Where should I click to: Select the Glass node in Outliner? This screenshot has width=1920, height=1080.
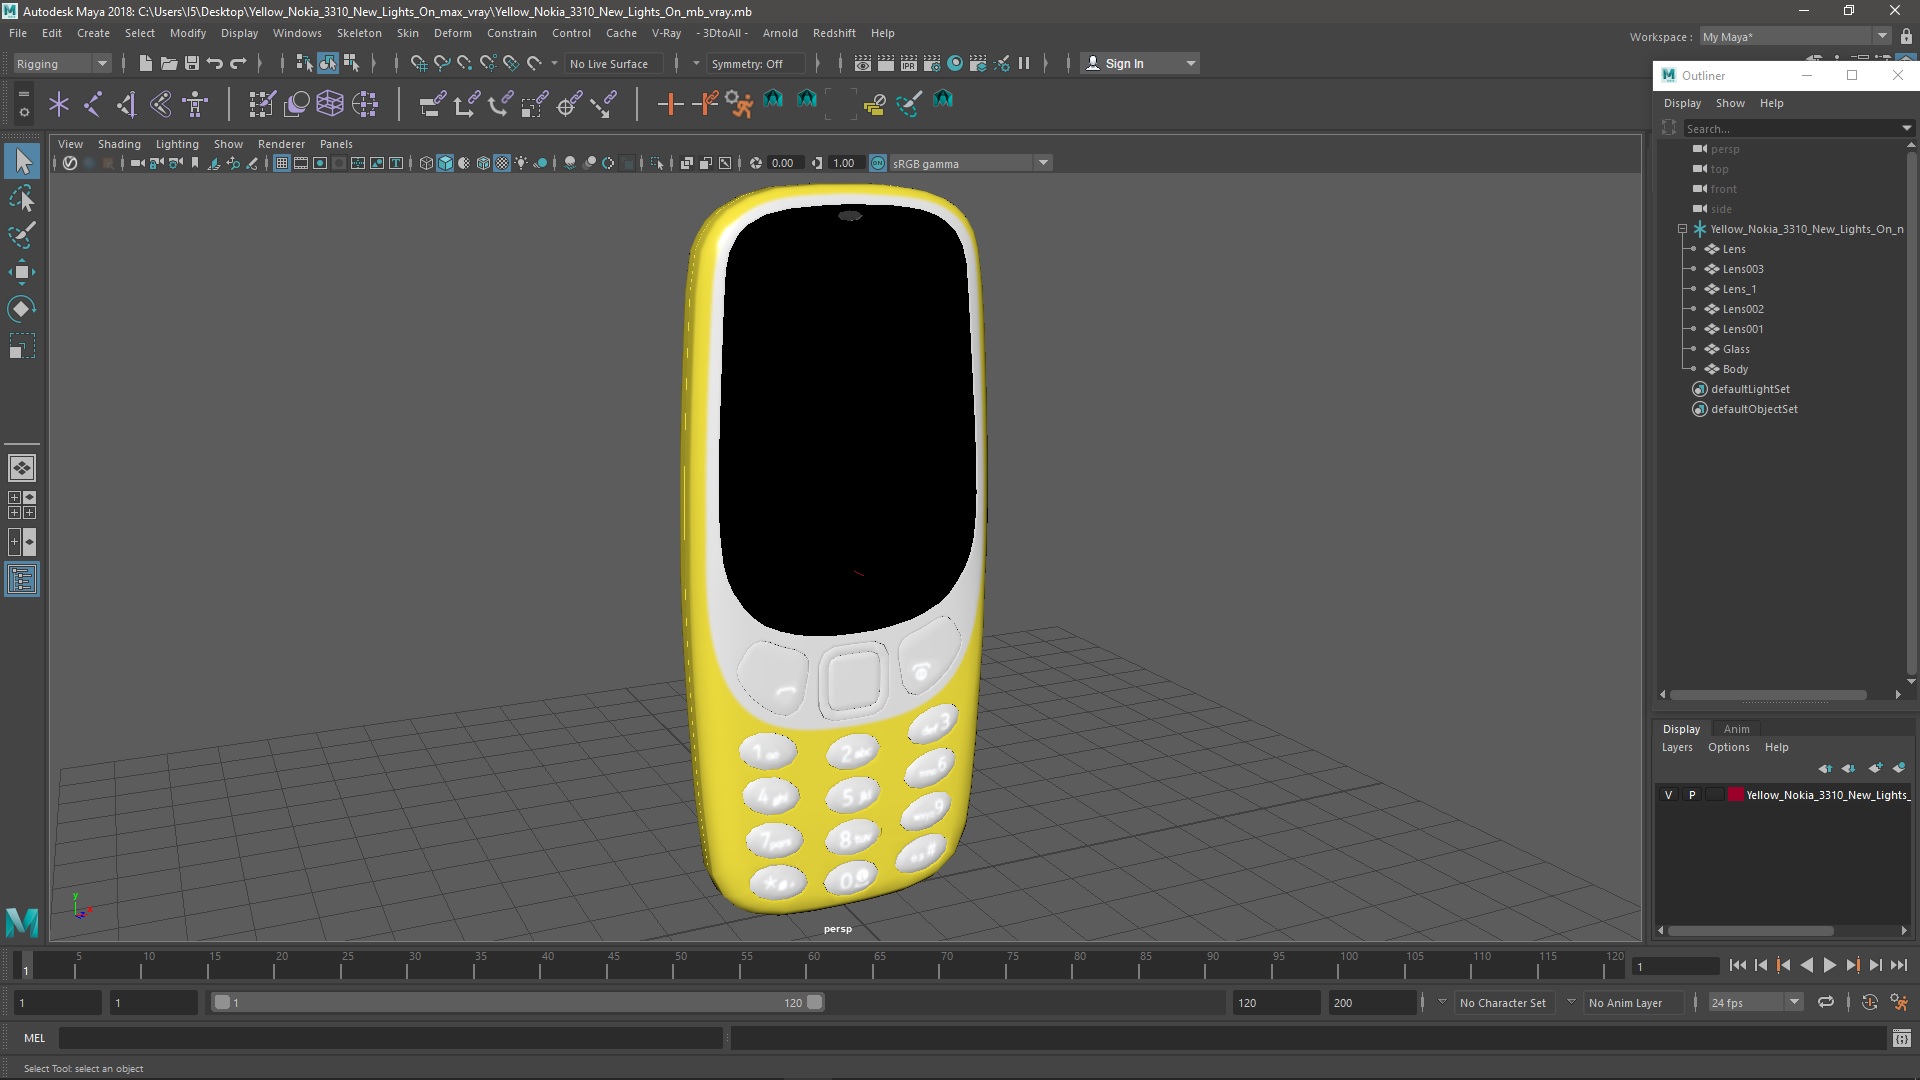pos(1735,349)
